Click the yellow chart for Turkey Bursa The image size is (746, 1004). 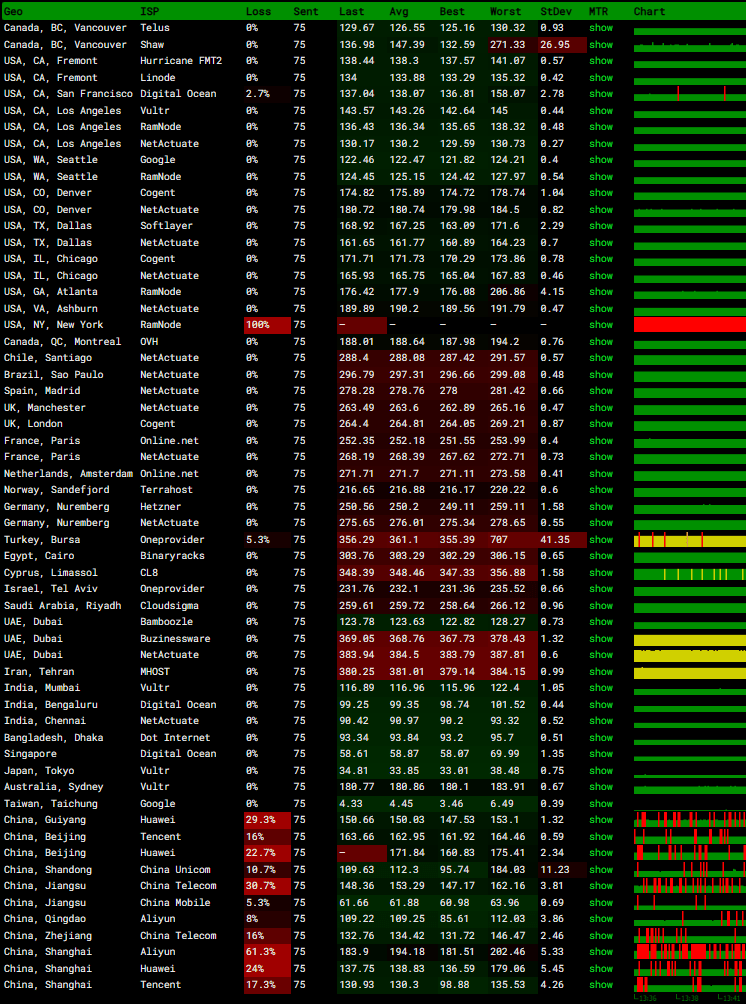point(690,541)
